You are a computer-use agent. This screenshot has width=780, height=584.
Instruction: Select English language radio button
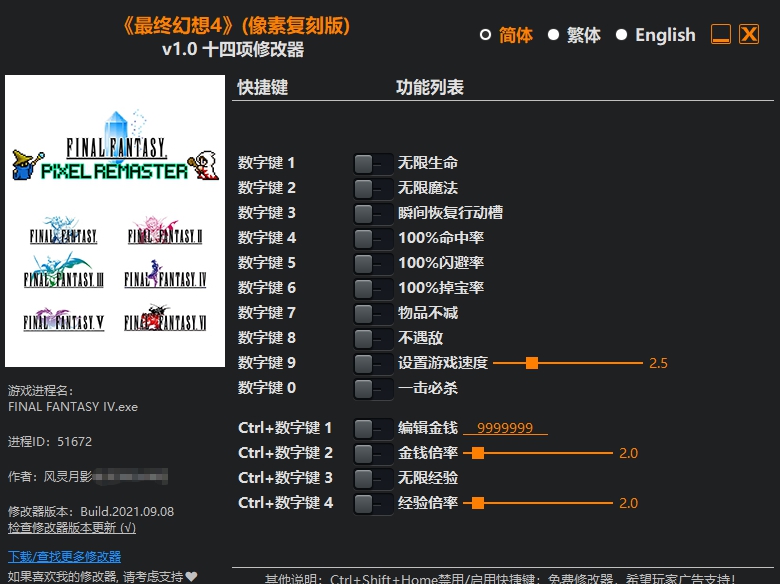tap(621, 35)
